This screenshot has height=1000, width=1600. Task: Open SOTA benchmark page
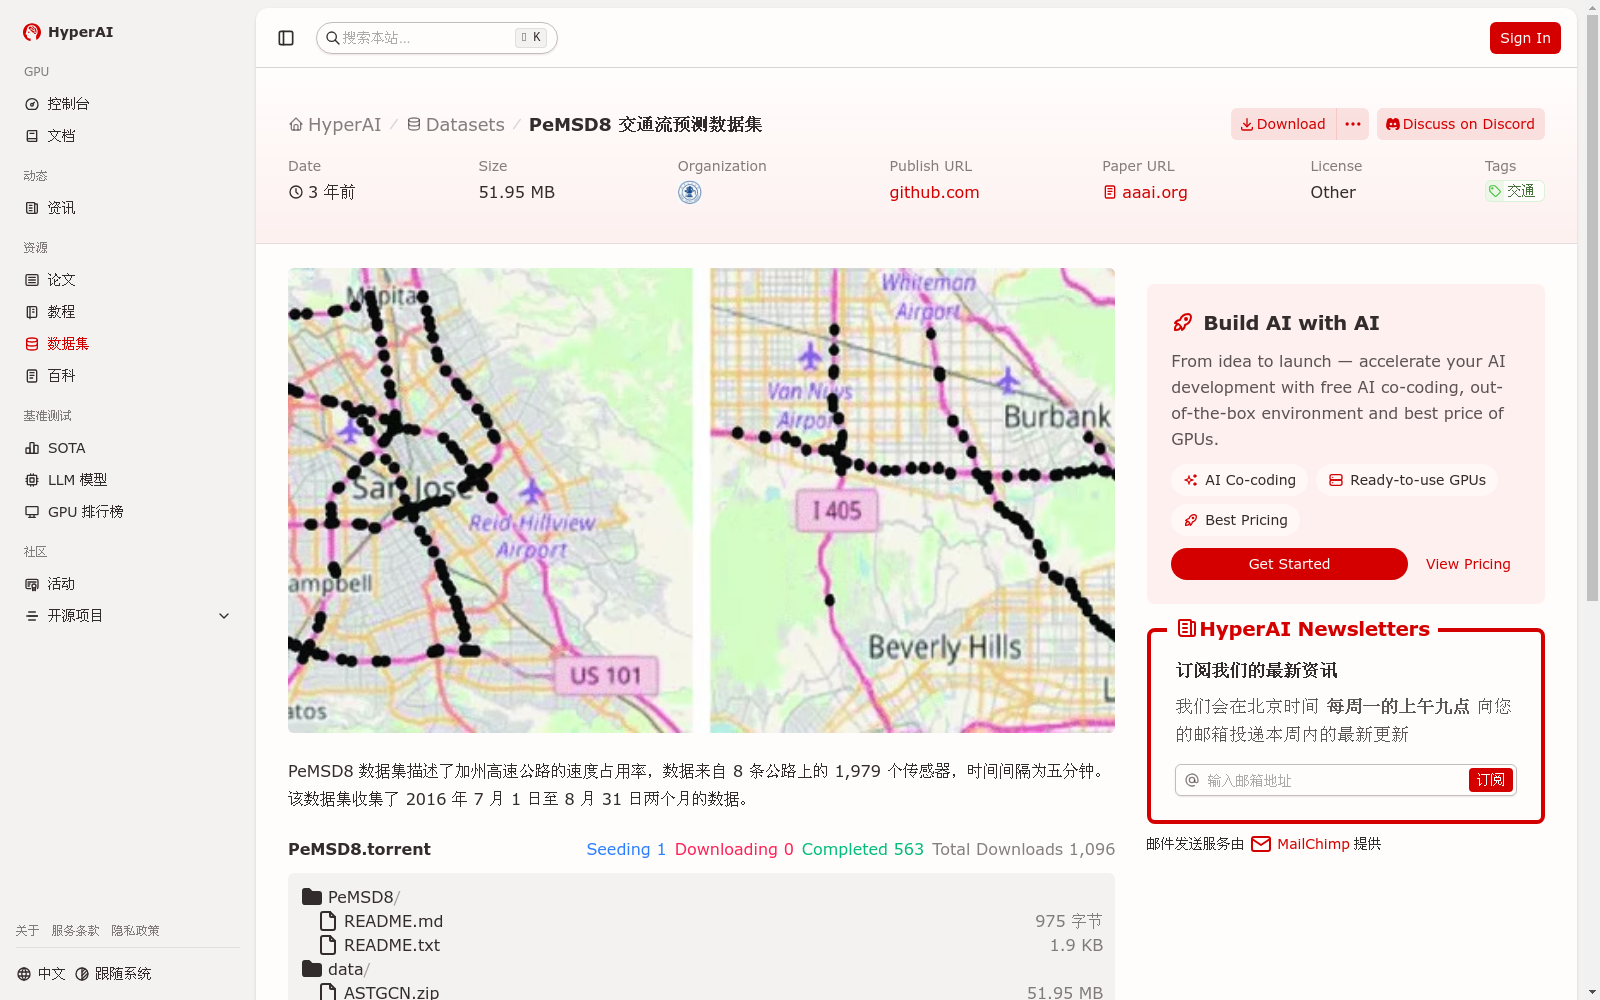pyautogui.click(x=128, y=448)
